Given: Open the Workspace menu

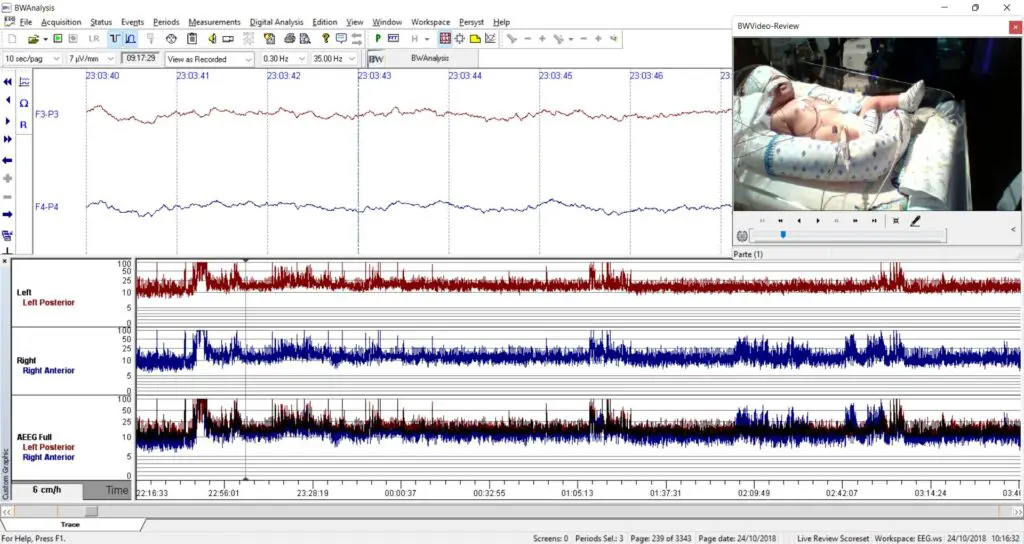Looking at the screenshot, I should pos(430,22).
